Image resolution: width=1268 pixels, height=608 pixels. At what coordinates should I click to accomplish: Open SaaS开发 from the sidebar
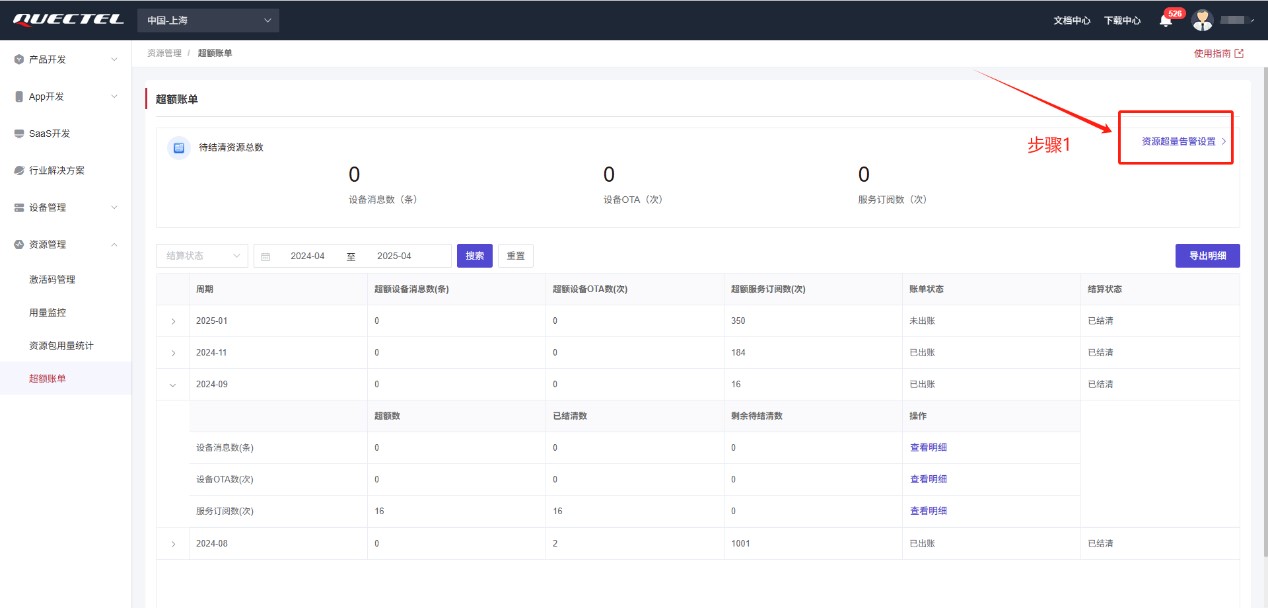tap(49, 134)
